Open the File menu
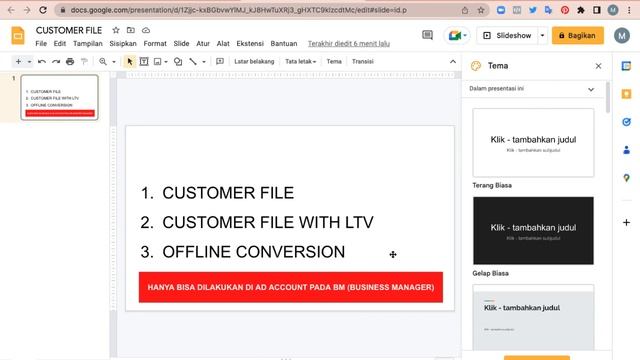Viewport: 640px width, 360px height. (x=41, y=44)
